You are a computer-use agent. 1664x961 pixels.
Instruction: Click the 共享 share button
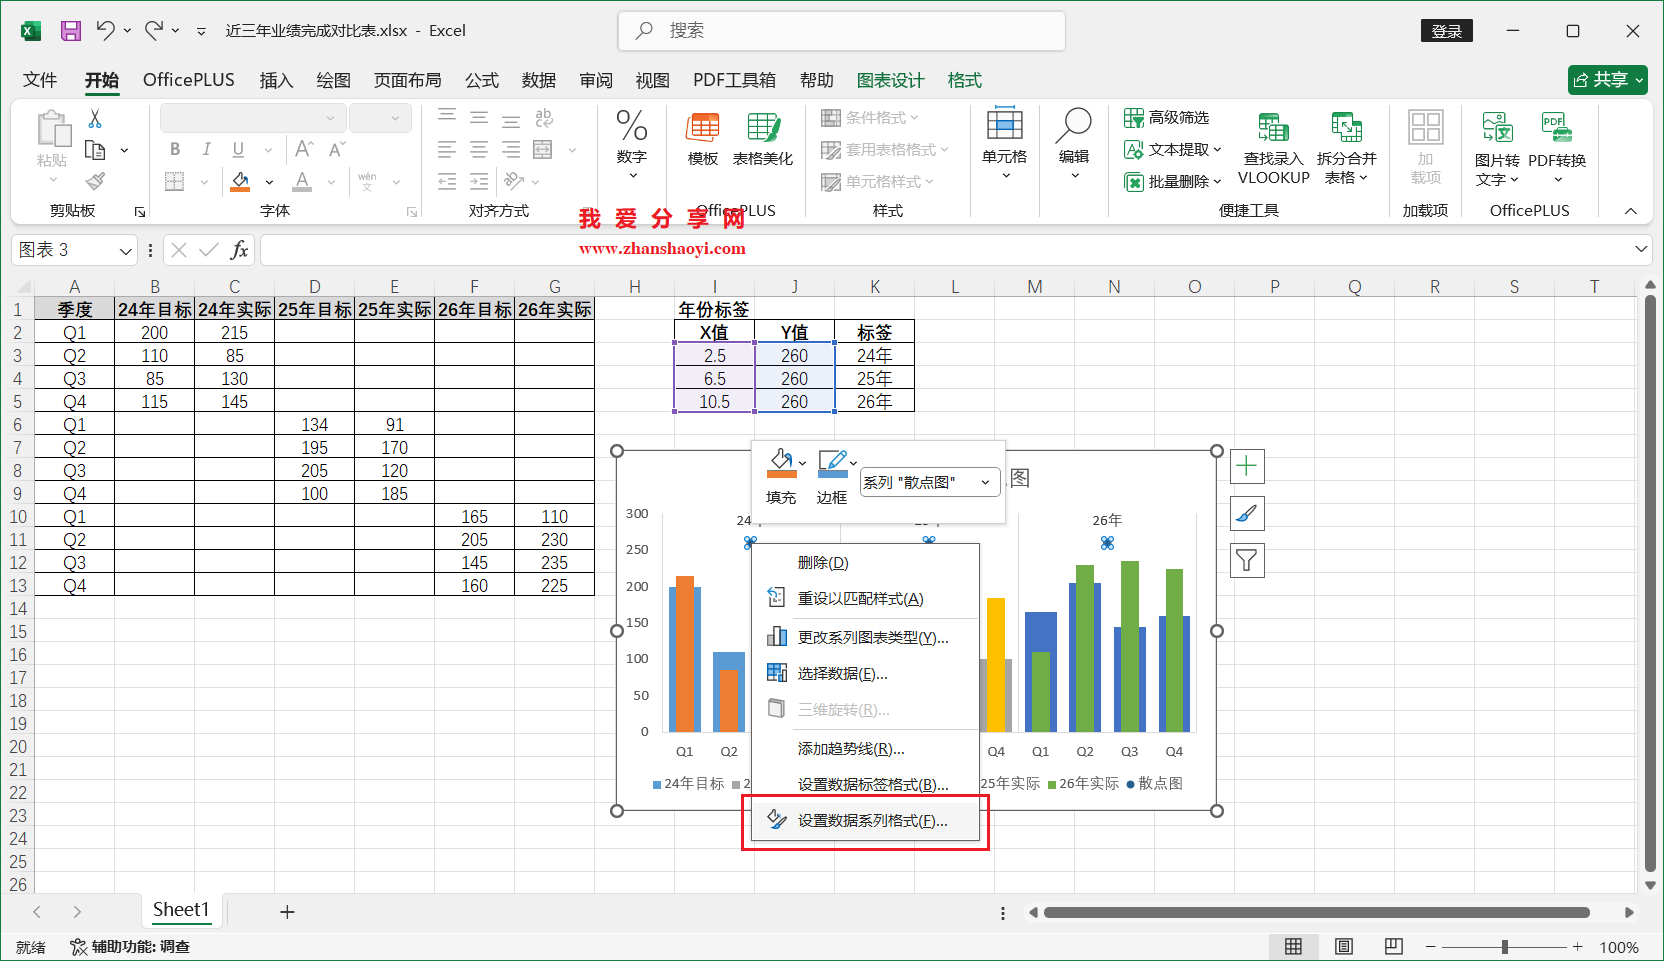(x=1607, y=80)
